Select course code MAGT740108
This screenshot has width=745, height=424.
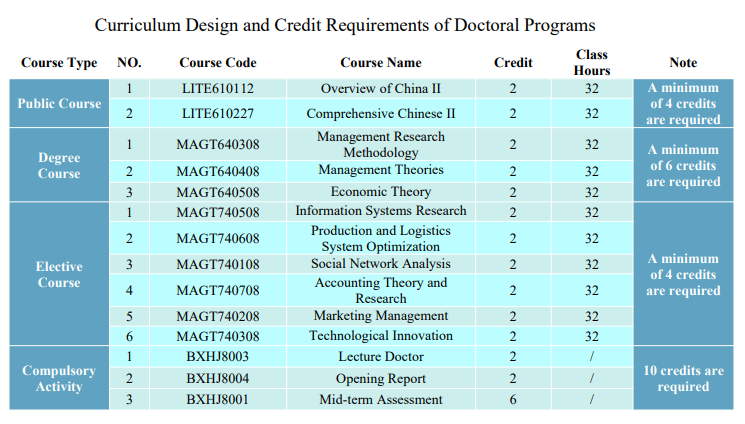[x=217, y=265]
